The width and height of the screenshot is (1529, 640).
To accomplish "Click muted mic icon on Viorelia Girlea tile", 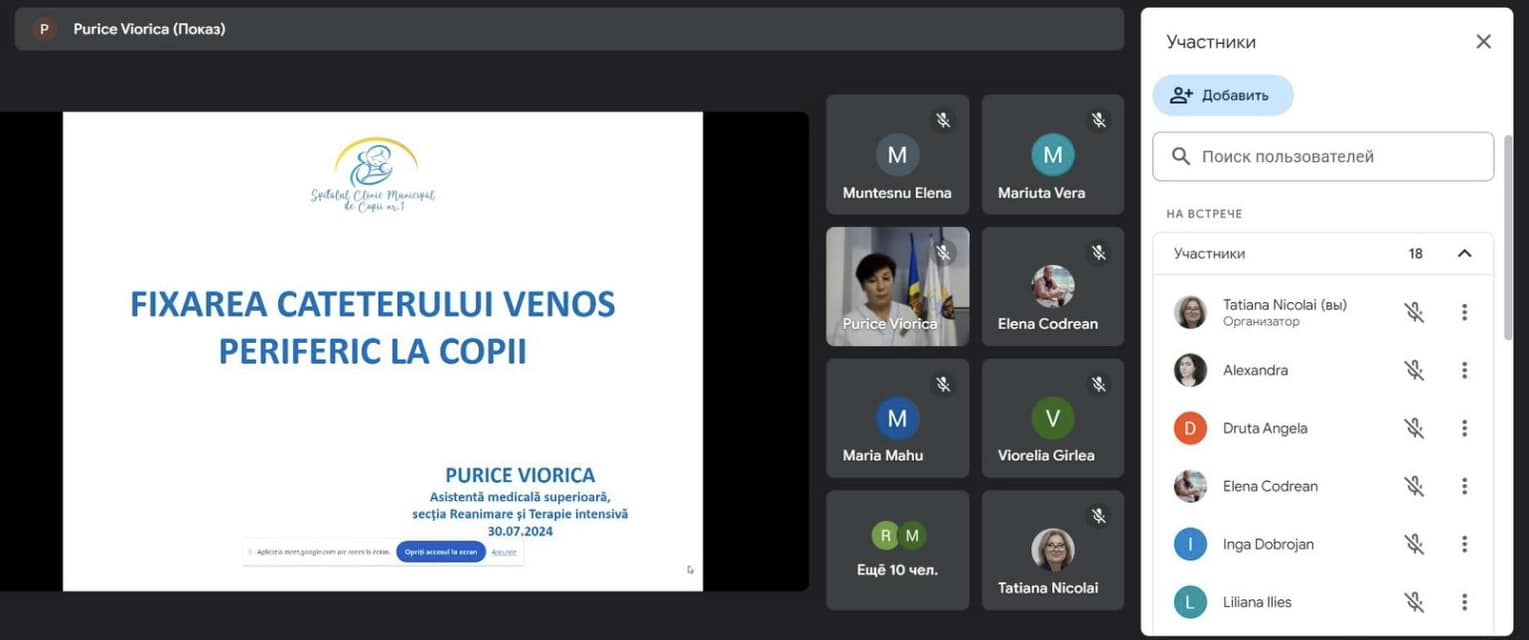I will tap(1098, 384).
